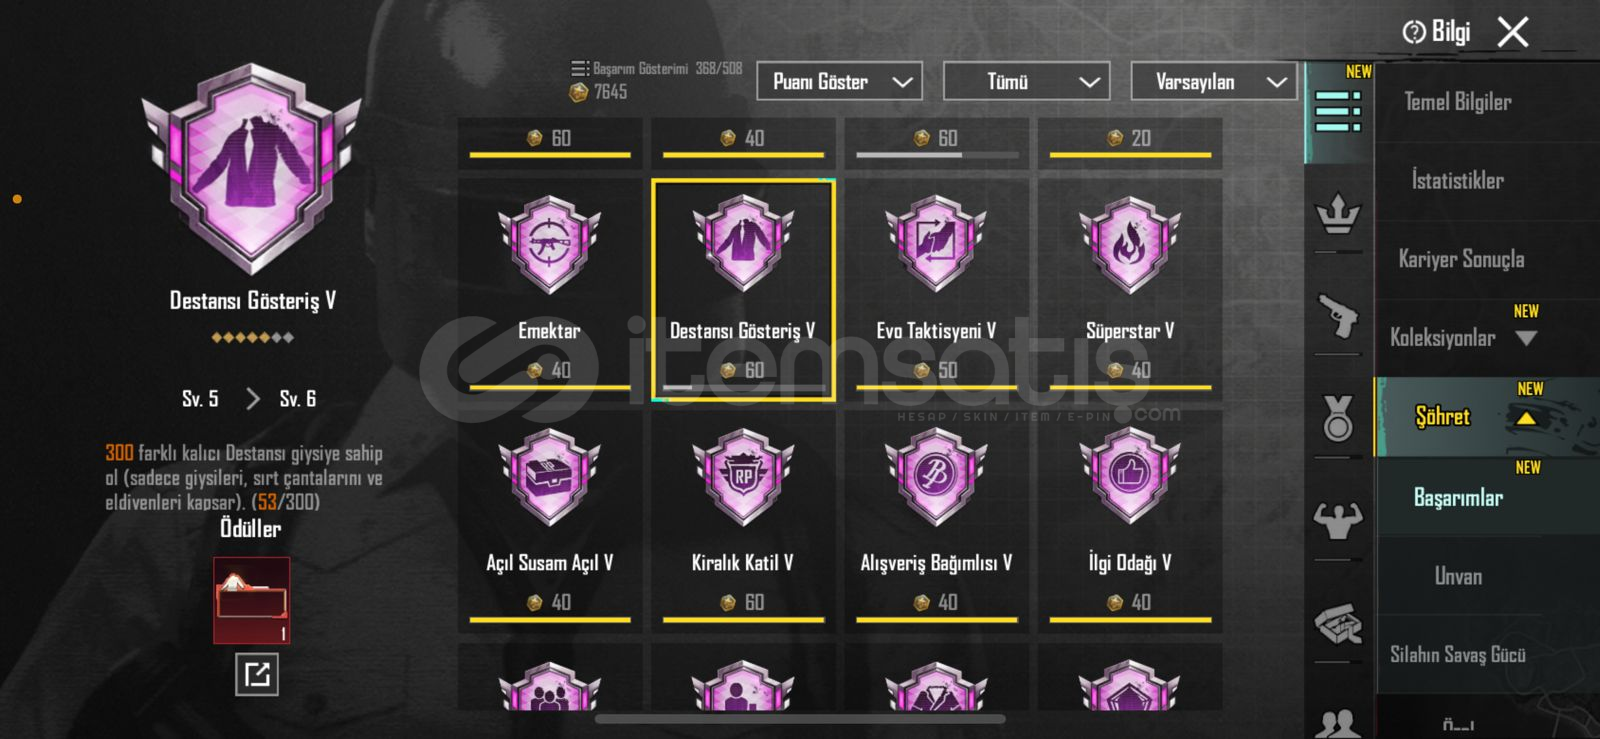Open the medal category icon
This screenshot has width=1600, height=739.
(x=1337, y=418)
